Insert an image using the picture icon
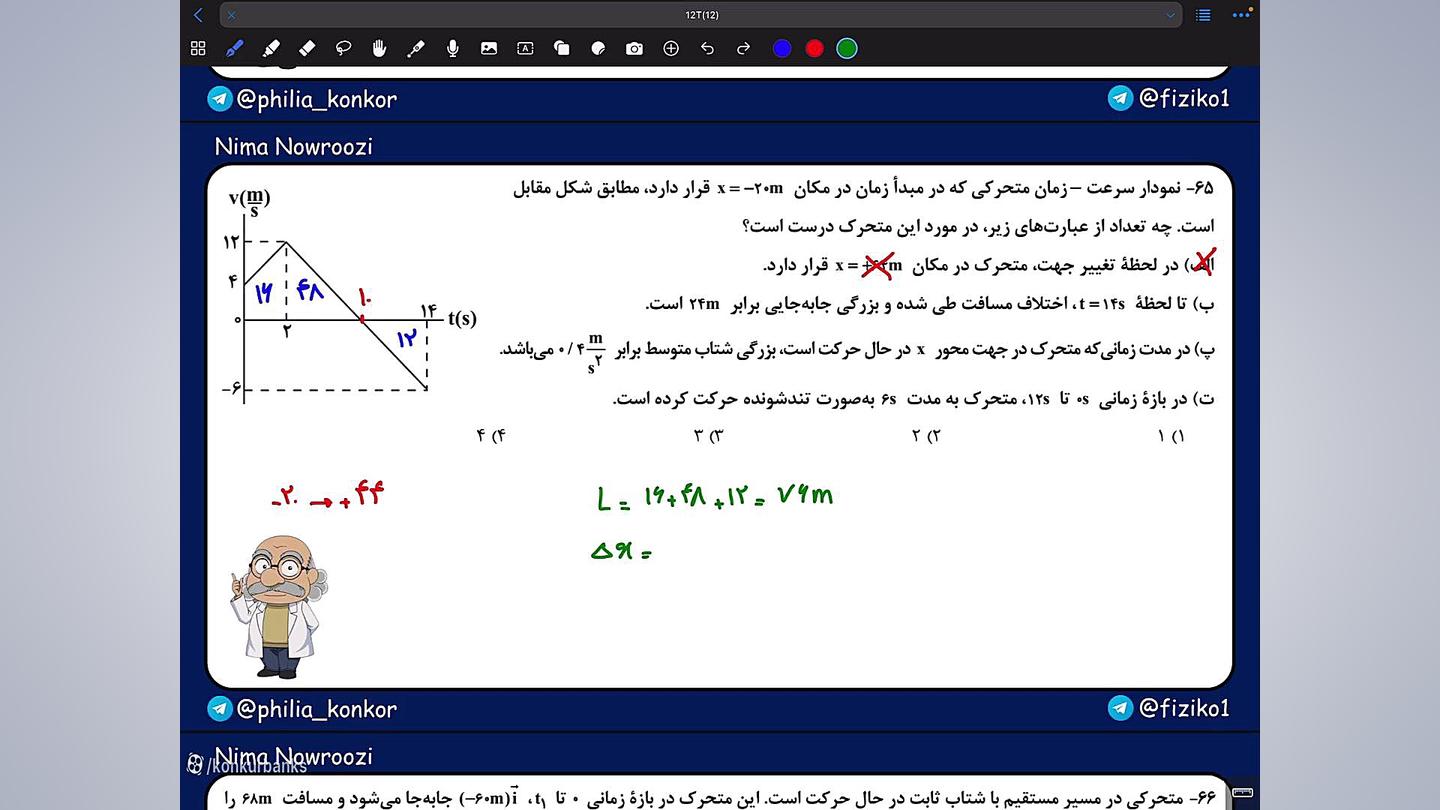This screenshot has height=810, width=1440. 489,48
